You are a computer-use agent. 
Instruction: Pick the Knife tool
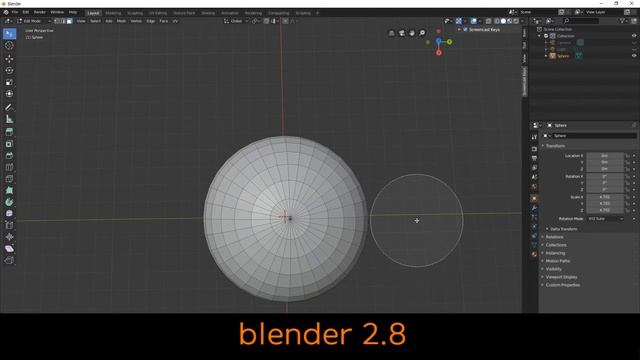(9, 179)
